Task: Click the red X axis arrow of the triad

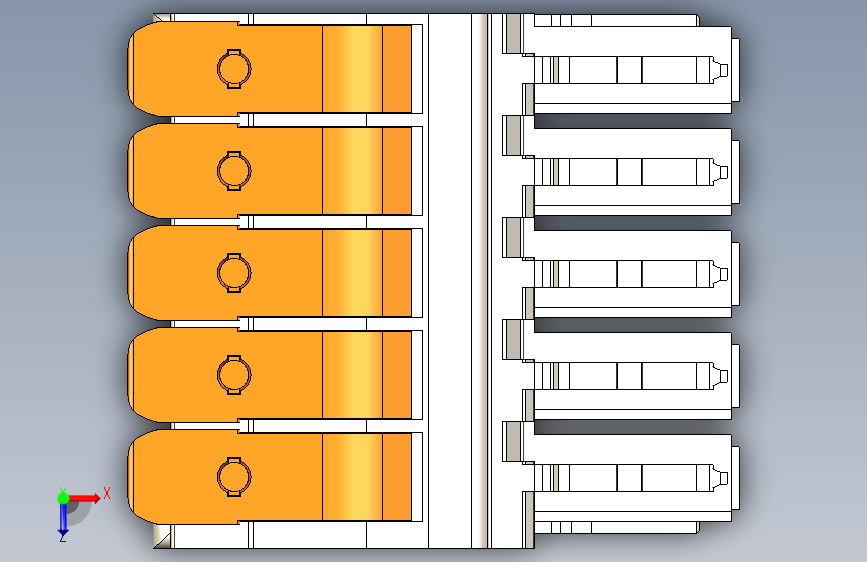Action: 85,498
